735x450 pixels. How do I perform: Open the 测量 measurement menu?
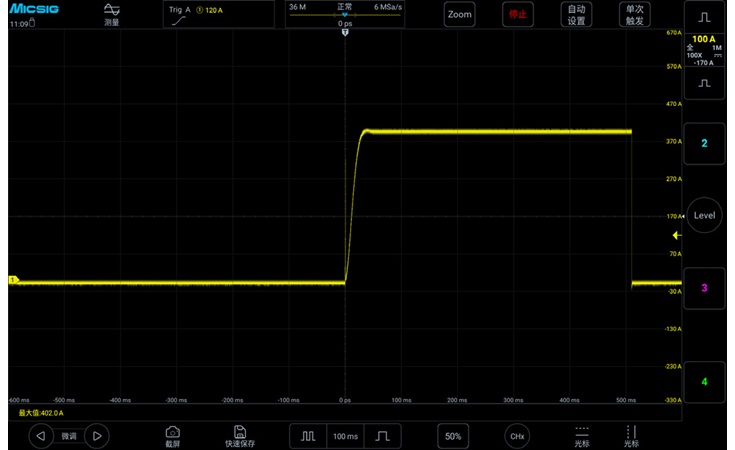point(112,14)
